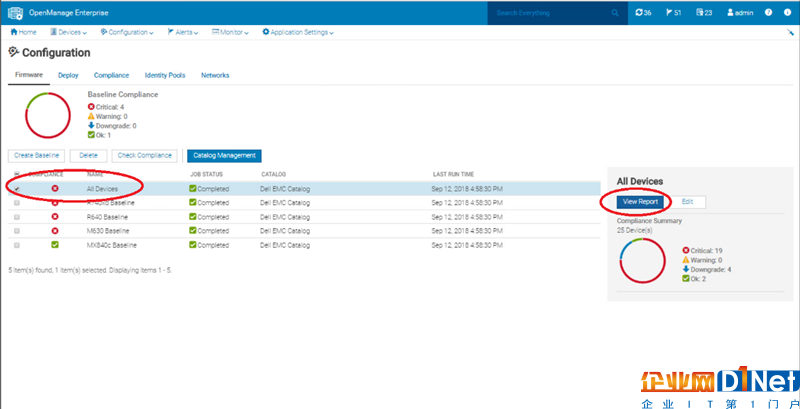This screenshot has height=409, width=800.
Task: Sort by the CATALOG column header
Action: [273, 174]
